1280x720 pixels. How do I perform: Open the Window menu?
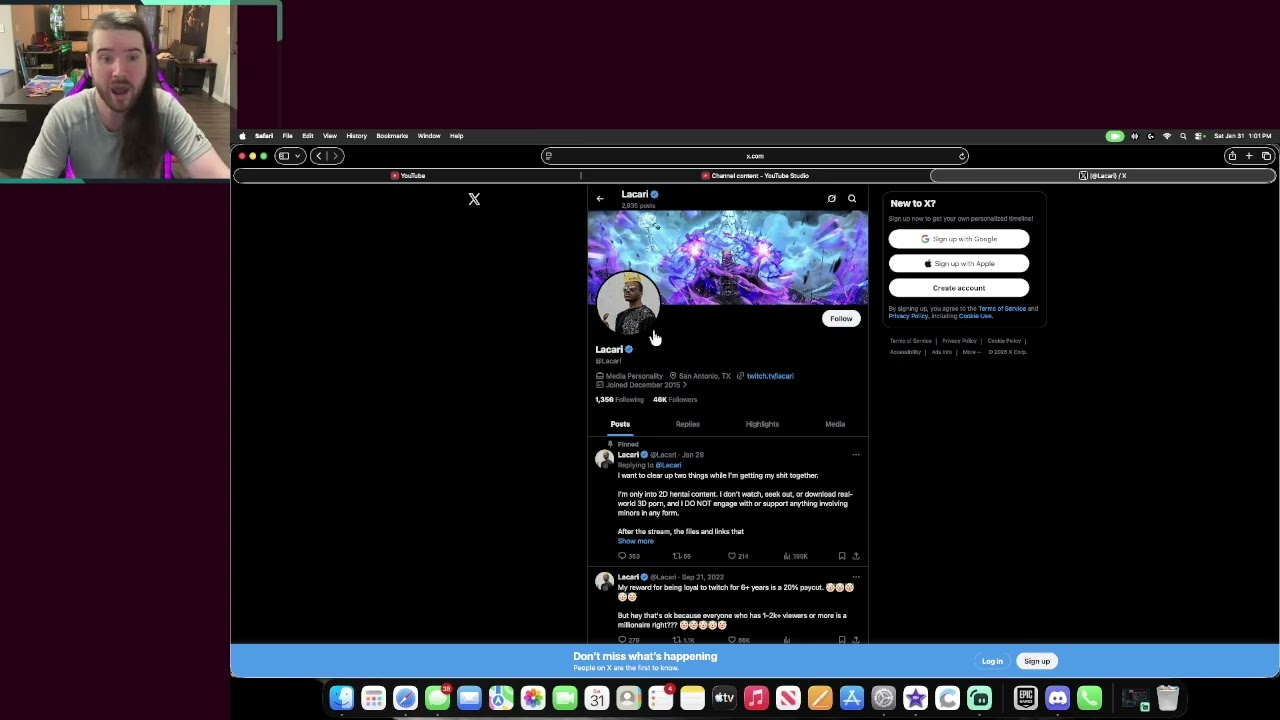pyautogui.click(x=429, y=136)
